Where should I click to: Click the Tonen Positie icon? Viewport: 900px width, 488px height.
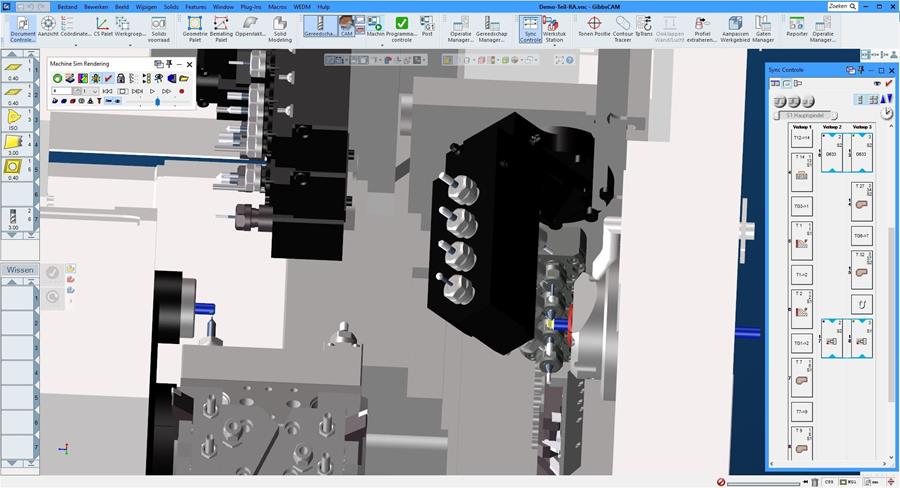point(594,27)
